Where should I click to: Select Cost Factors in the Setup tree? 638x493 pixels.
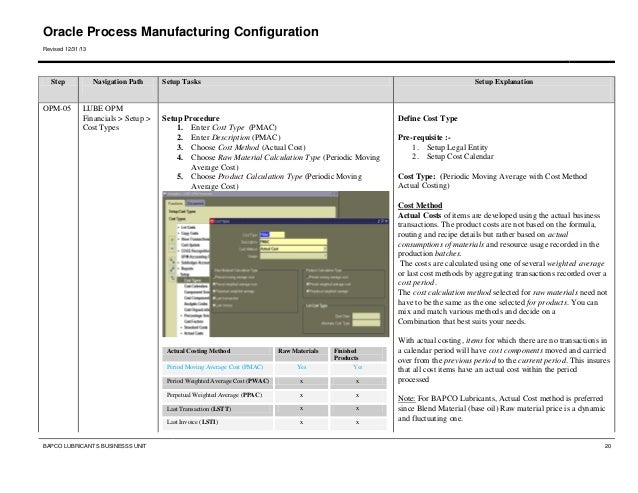click(194, 321)
